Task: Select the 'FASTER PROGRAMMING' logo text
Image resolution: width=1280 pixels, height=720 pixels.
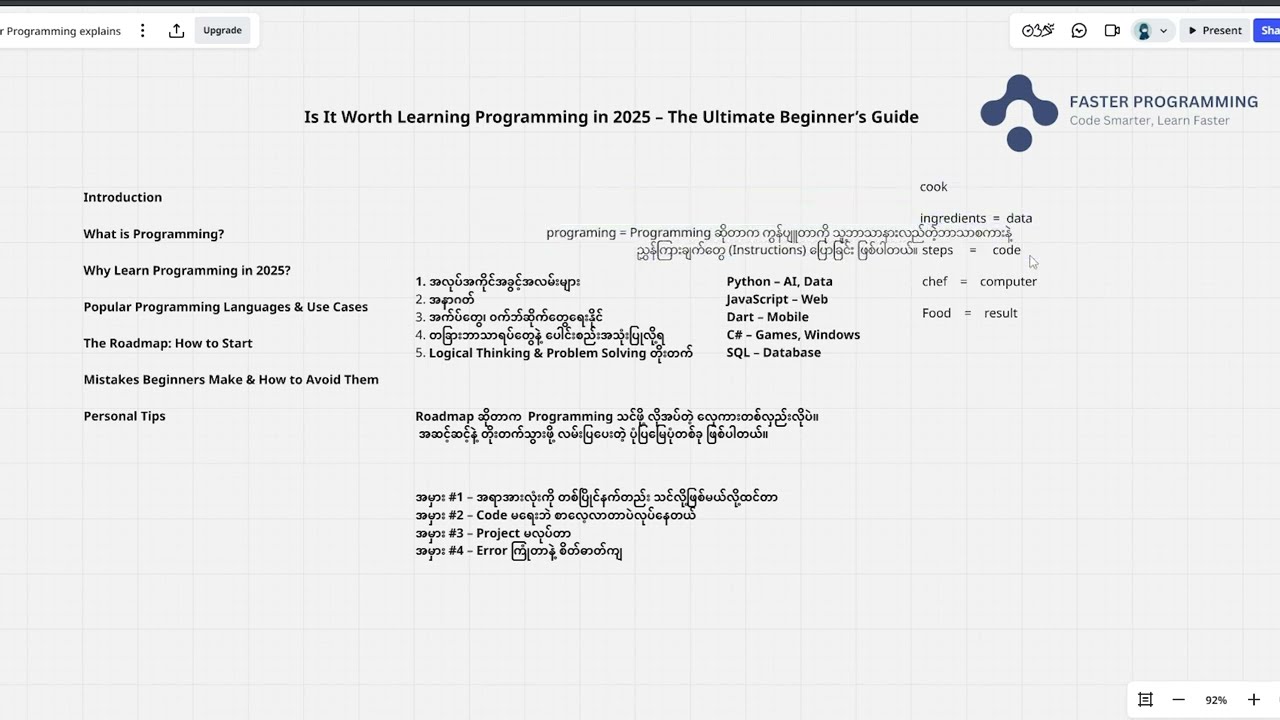Action: (x=1164, y=102)
